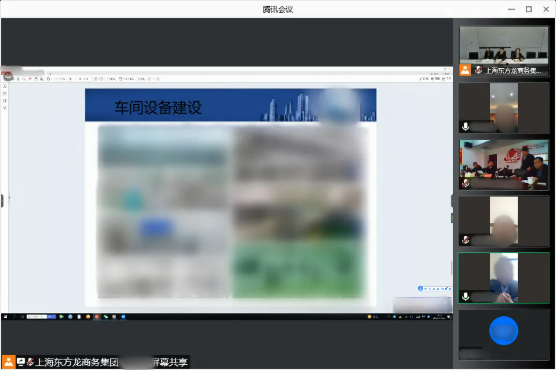Minimize the 腾讯会议 window
This screenshot has height=370, width=556.
[511, 9]
